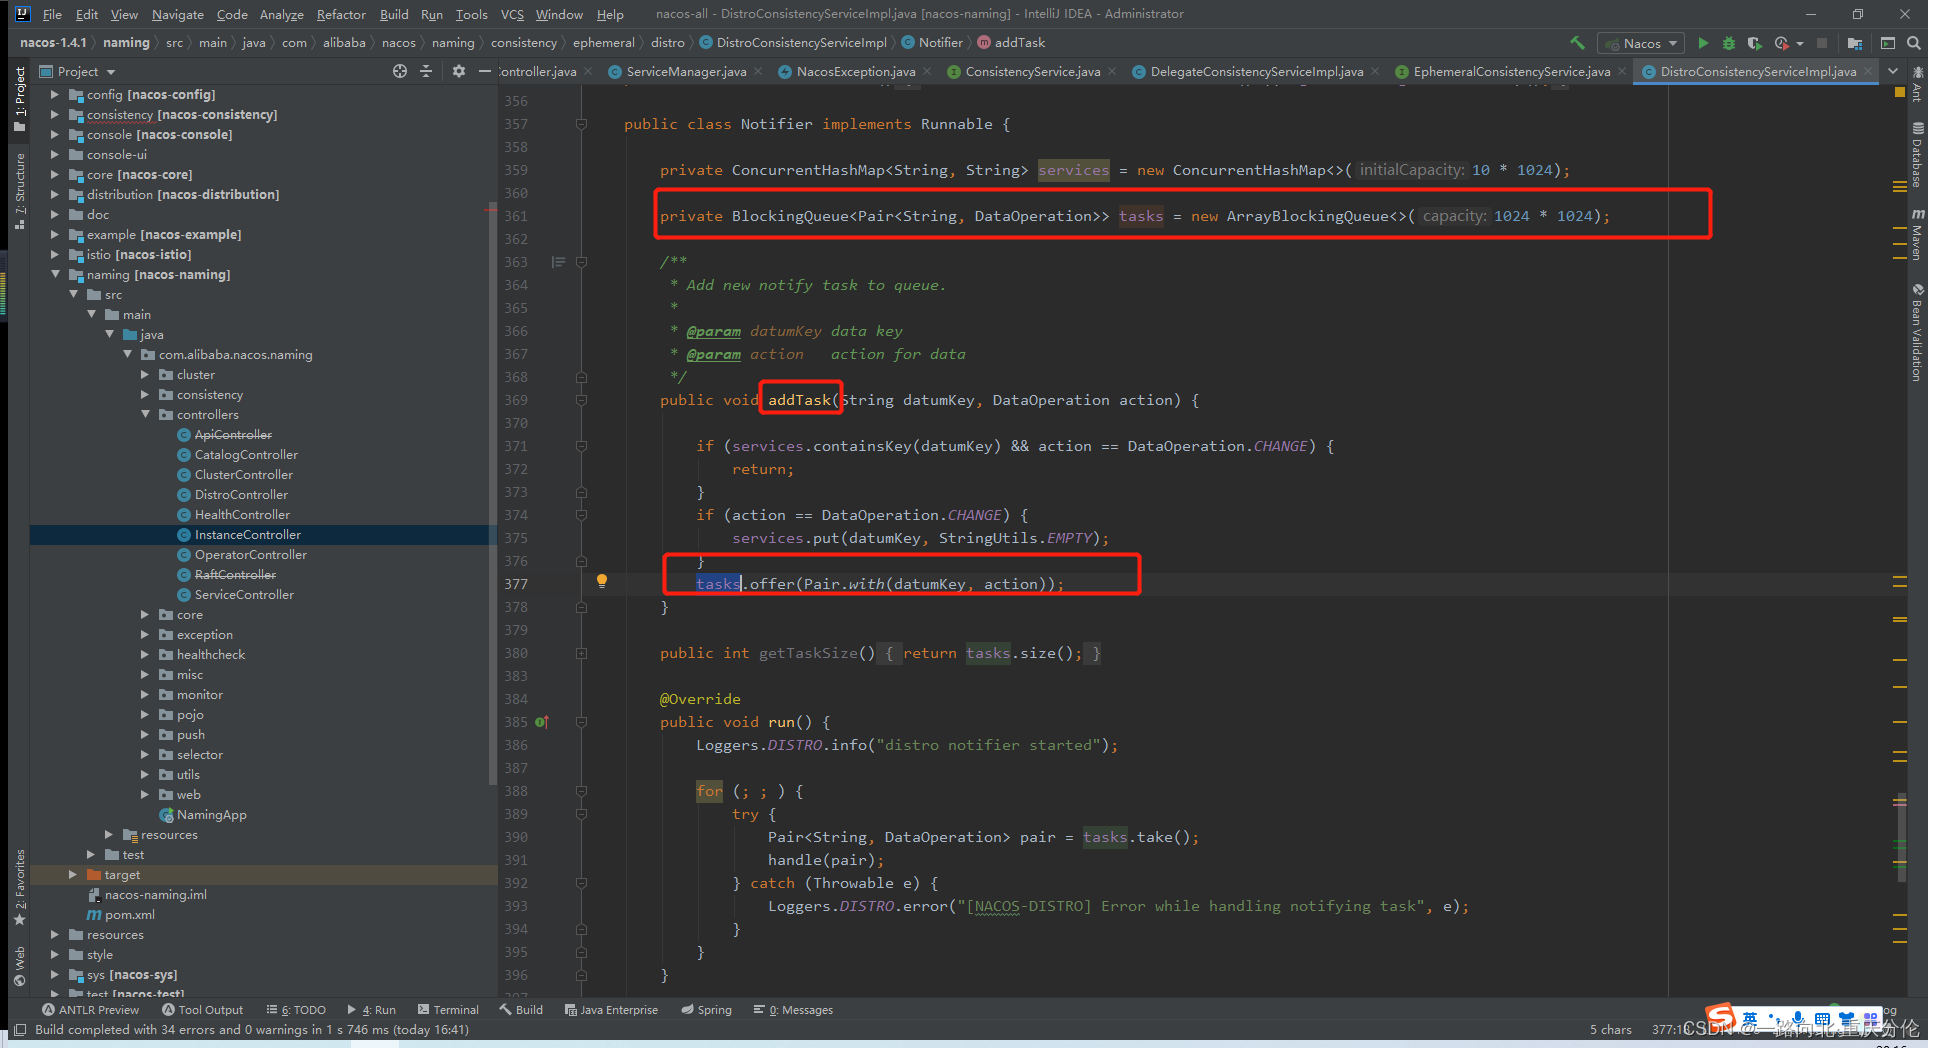Image resolution: width=1936 pixels, height=1048 pixels.
Task: Collapse all in the Project panel
Action: click(x=426, y=71)
